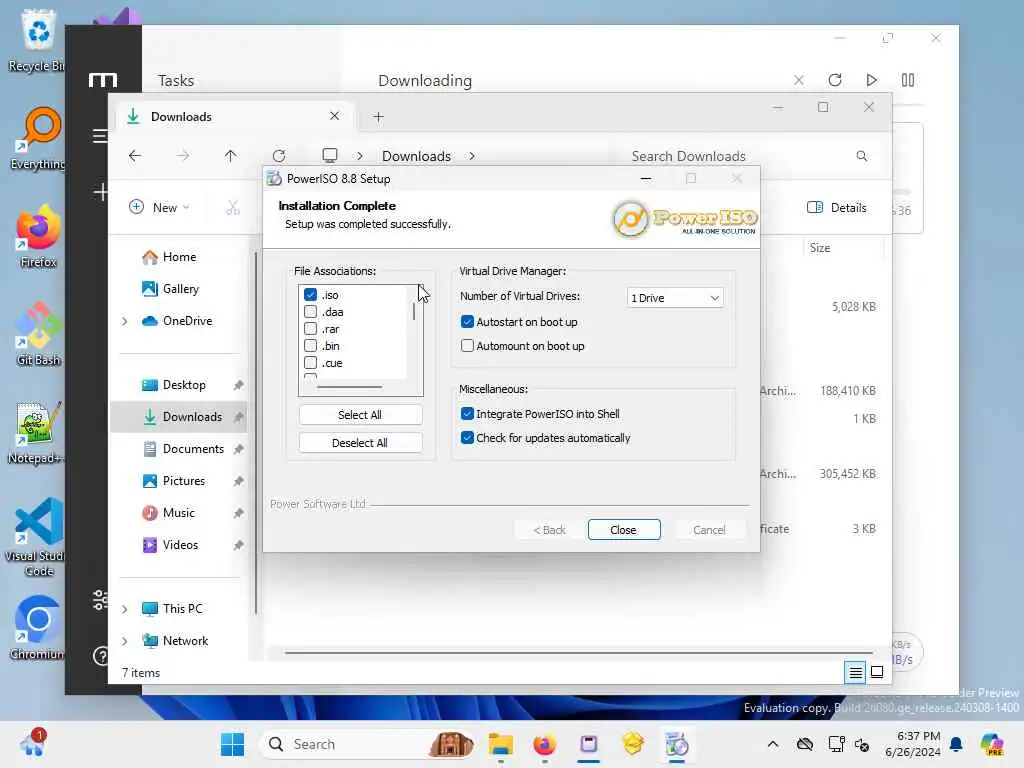The image size is (1024, 768).
Task: Refresh the Downloads folder
Action: (279, 155)
